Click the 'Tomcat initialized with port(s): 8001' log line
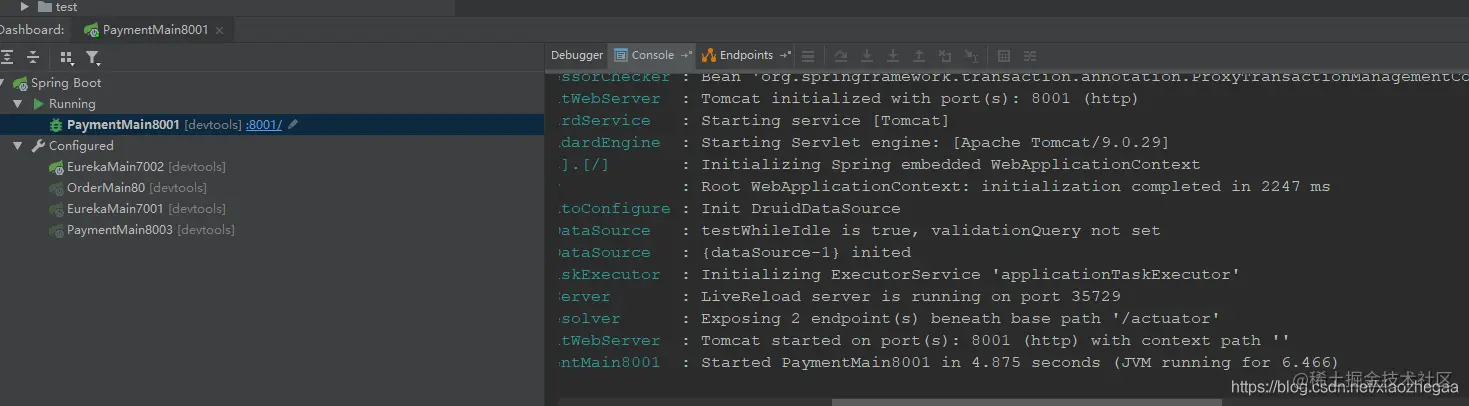 point(919,99)
